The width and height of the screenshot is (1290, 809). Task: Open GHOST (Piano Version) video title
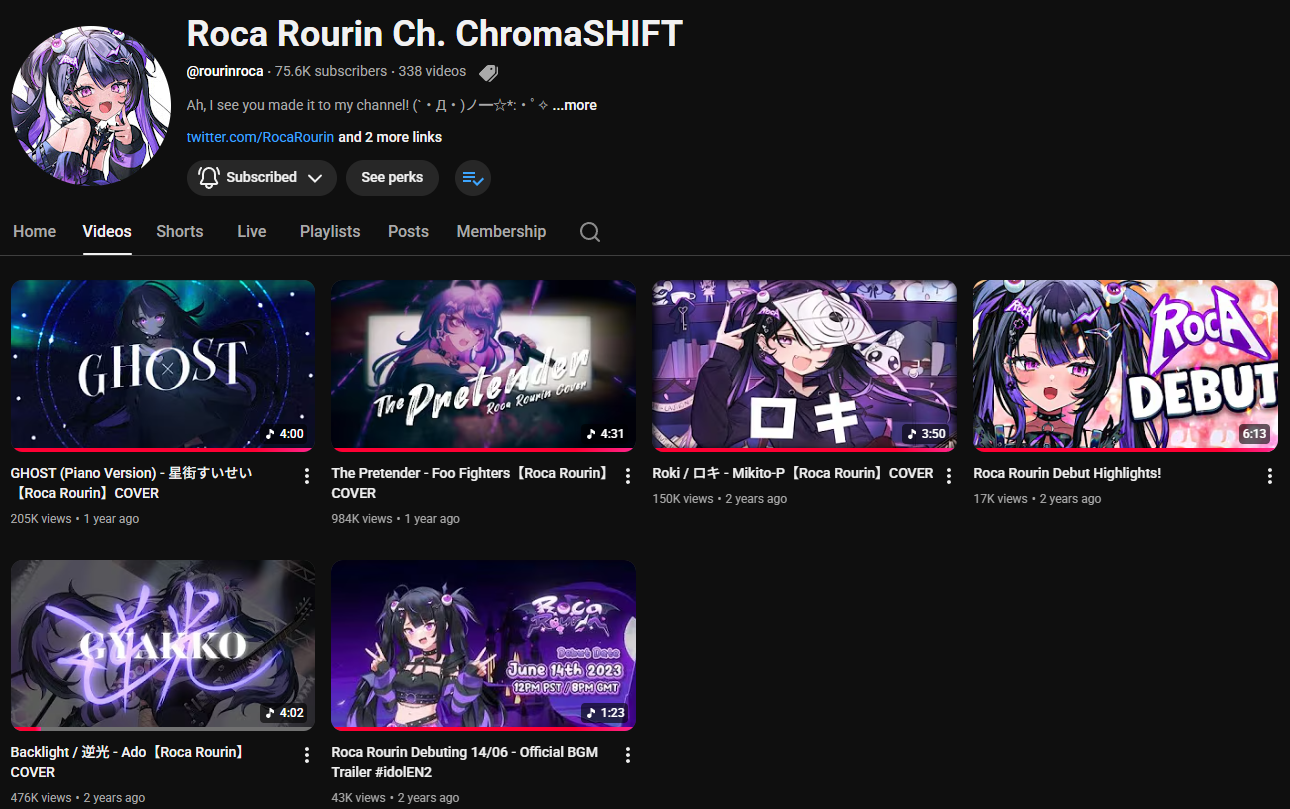point(131,483)
